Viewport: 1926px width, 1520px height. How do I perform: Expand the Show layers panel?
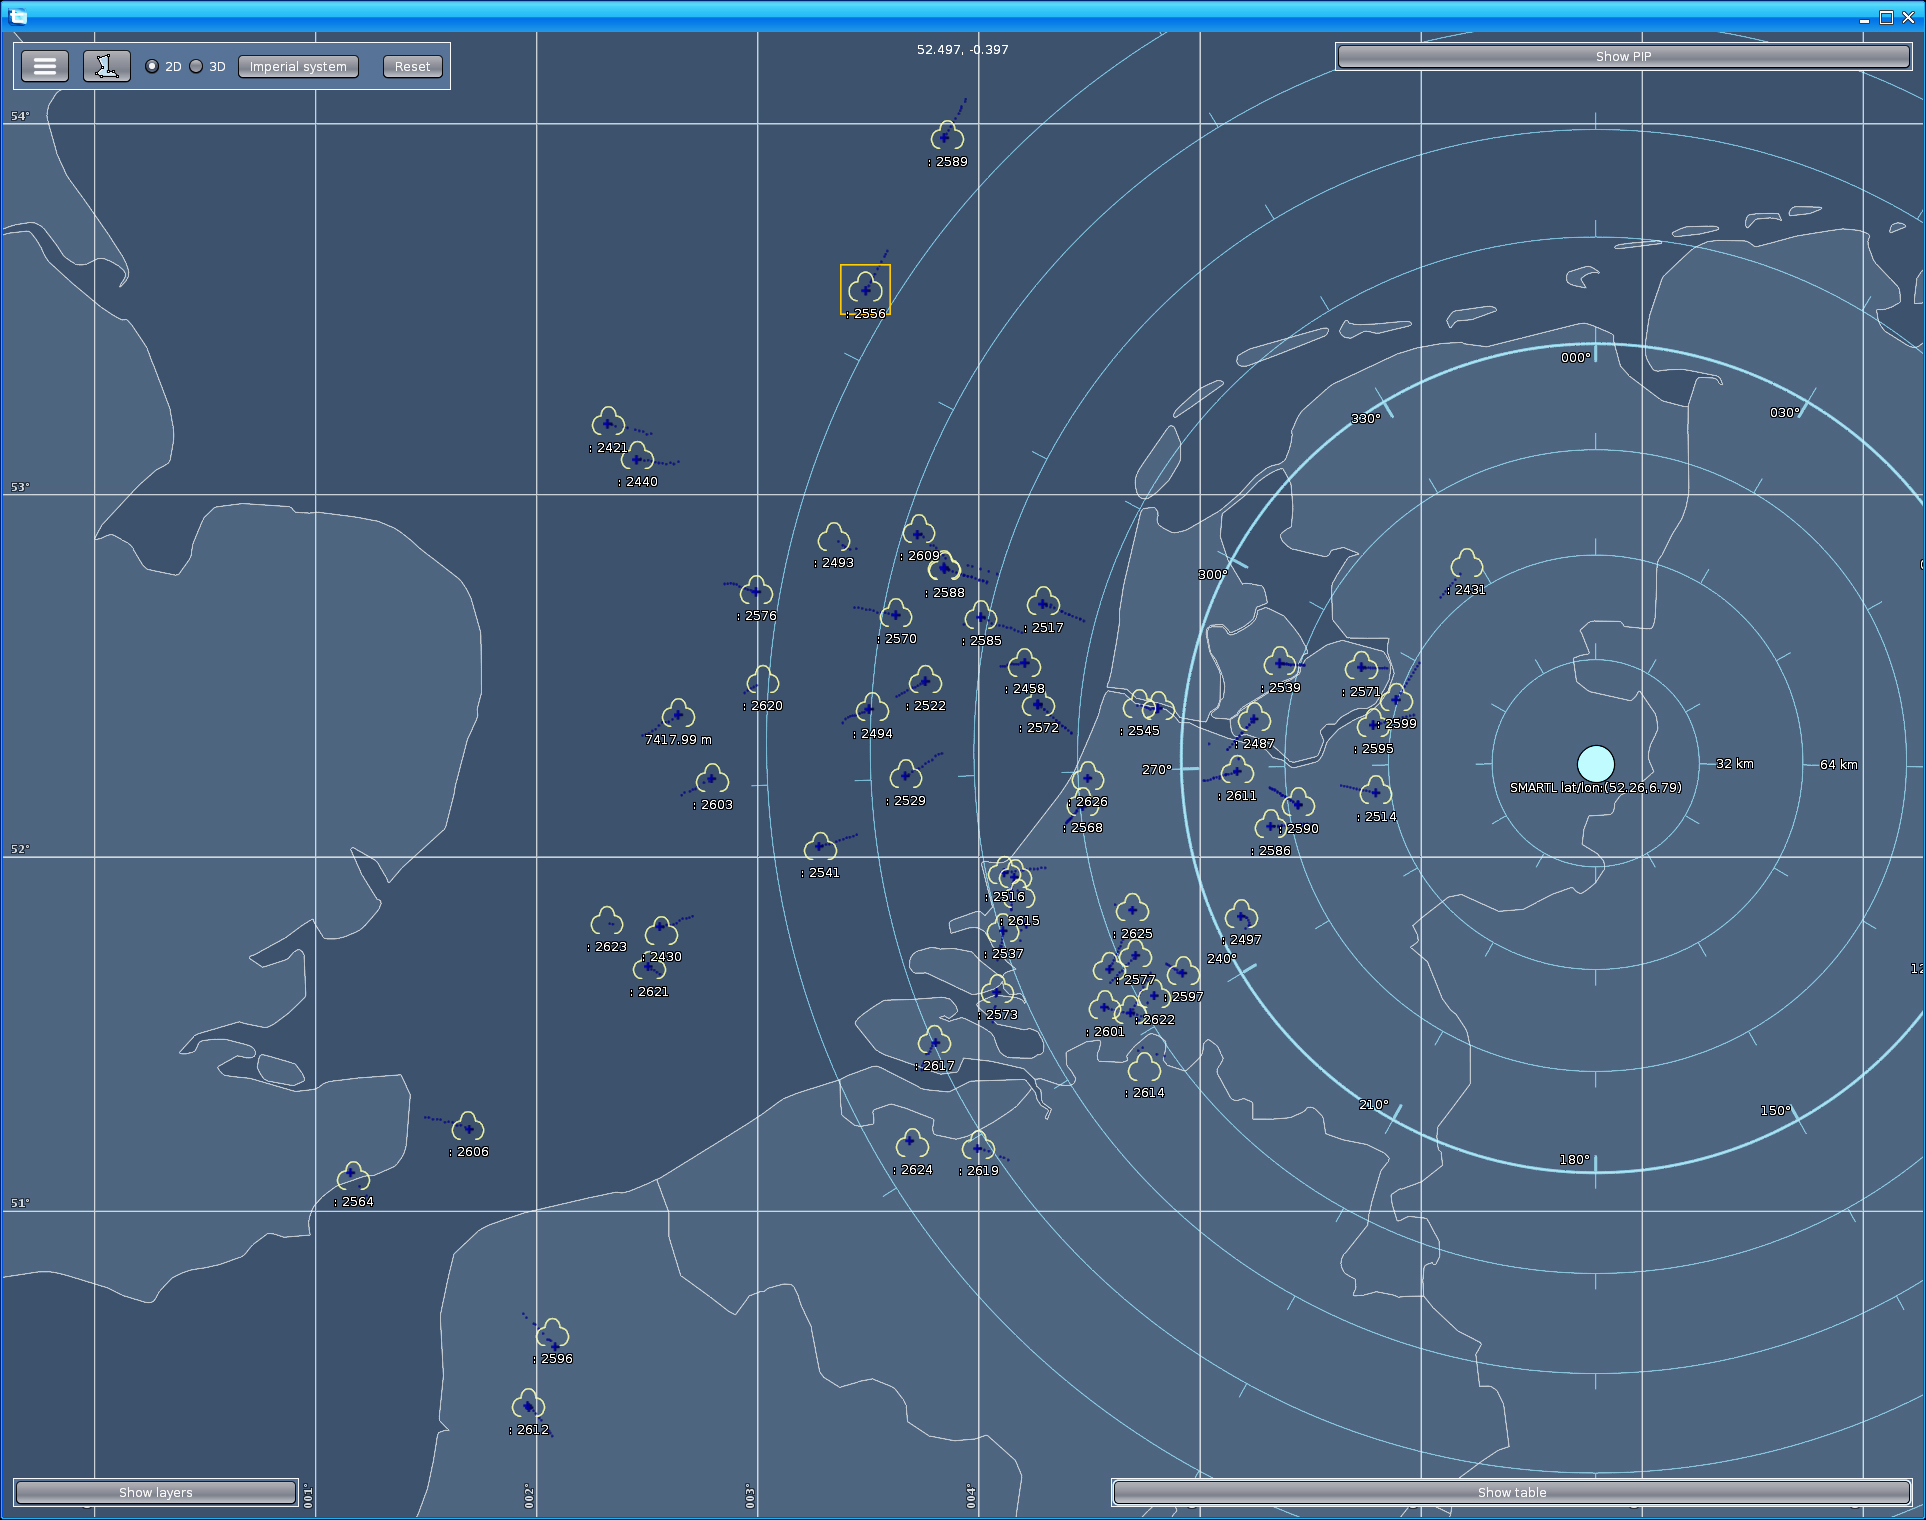pos(155,1492)
